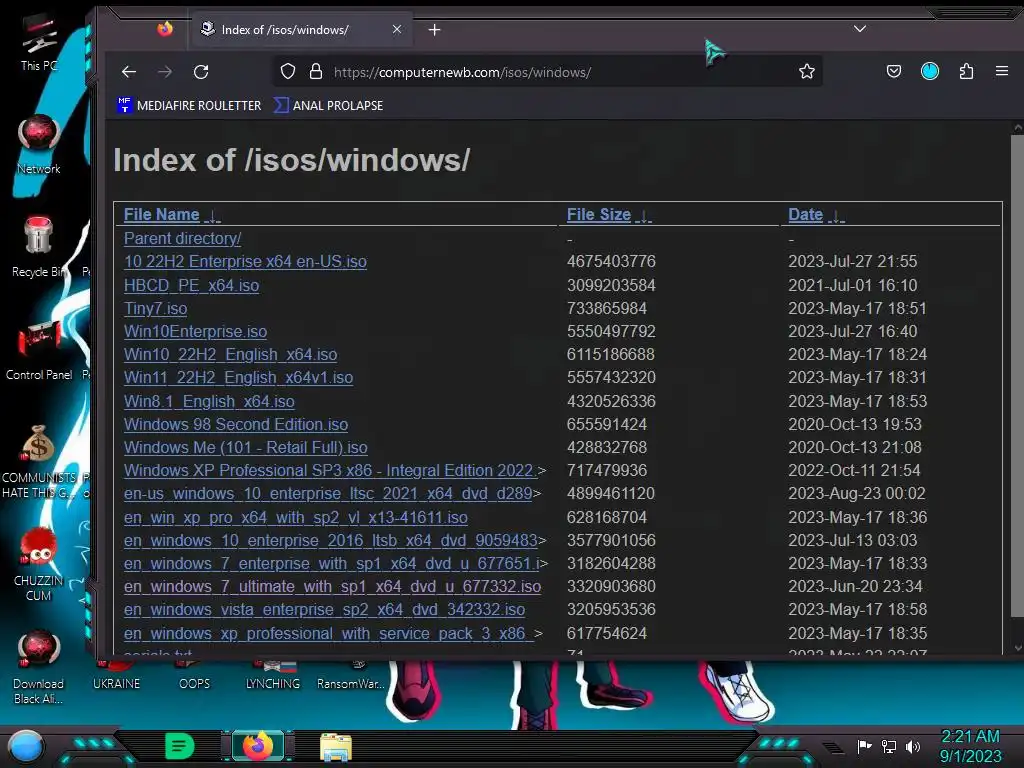The width and height of the screenshot is (1024, 768).
Task: Switch to the pinned Firefox tab
Action: point(165,29)
